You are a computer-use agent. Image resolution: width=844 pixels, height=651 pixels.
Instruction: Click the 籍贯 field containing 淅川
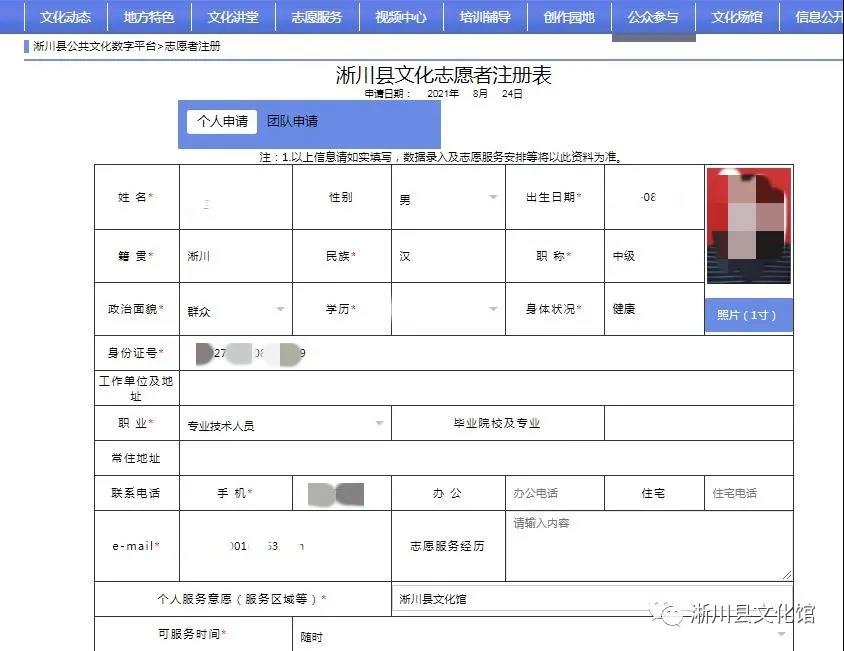point(236,256)
